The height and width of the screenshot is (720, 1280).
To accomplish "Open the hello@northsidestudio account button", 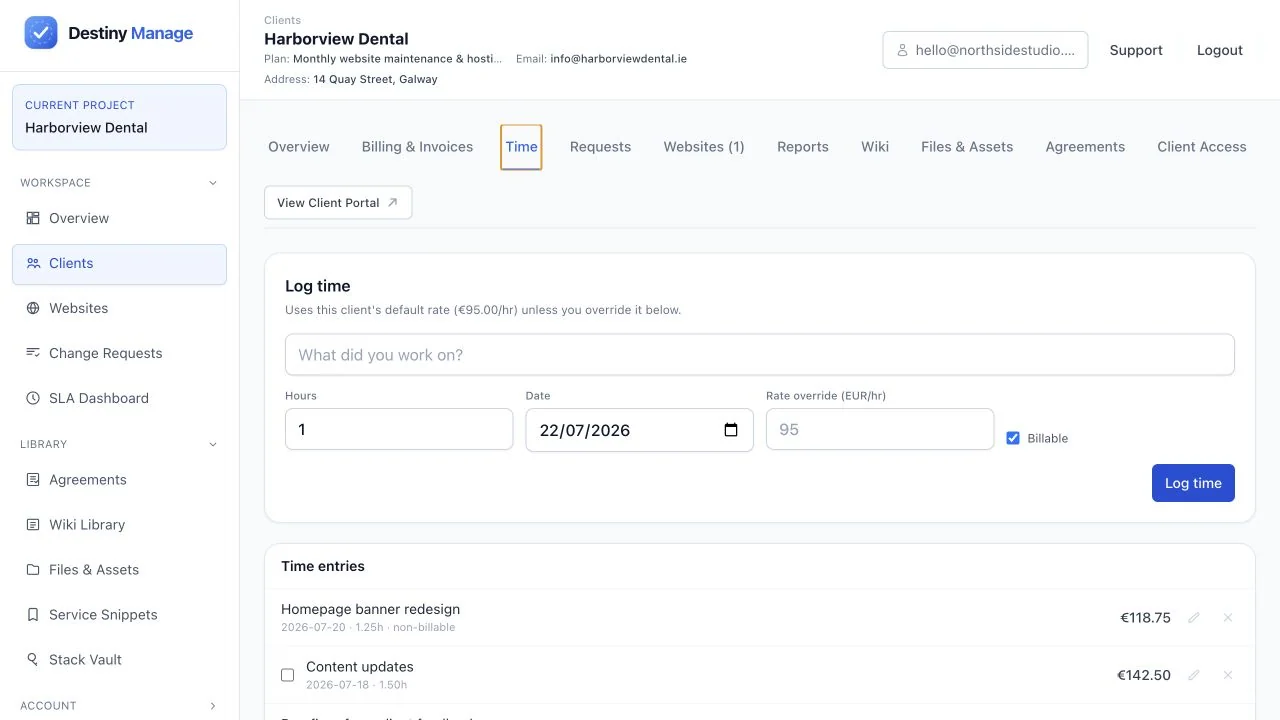I will click(985, 50).
